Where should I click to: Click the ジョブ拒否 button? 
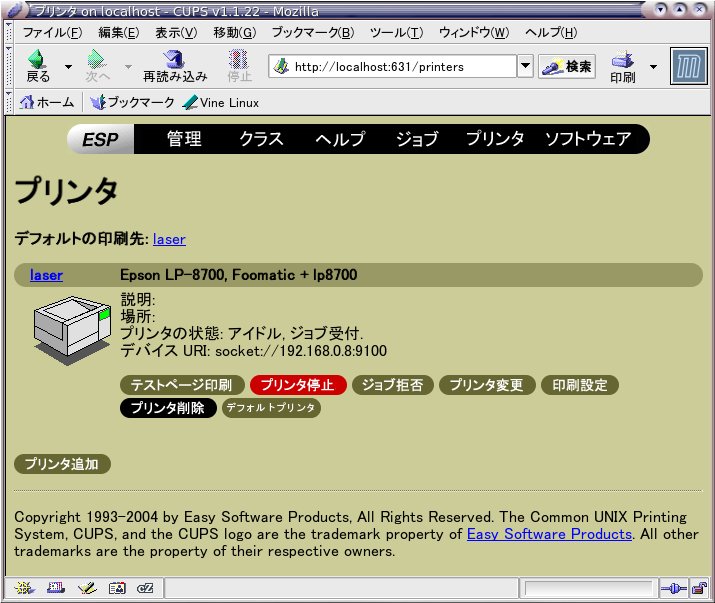pyautogui.click(x=393, y=385)
